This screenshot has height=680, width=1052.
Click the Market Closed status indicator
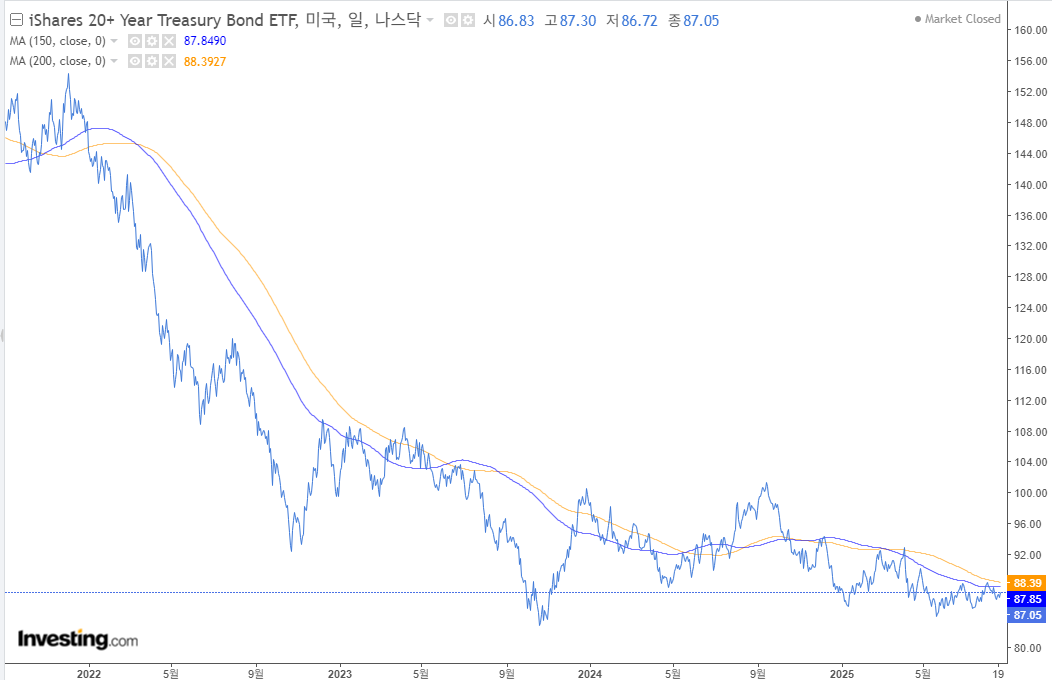coord(957,19)
